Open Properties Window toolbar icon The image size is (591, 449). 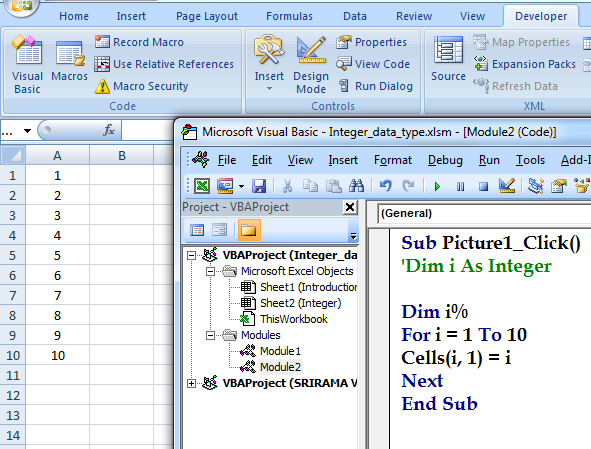click(559, 186)
